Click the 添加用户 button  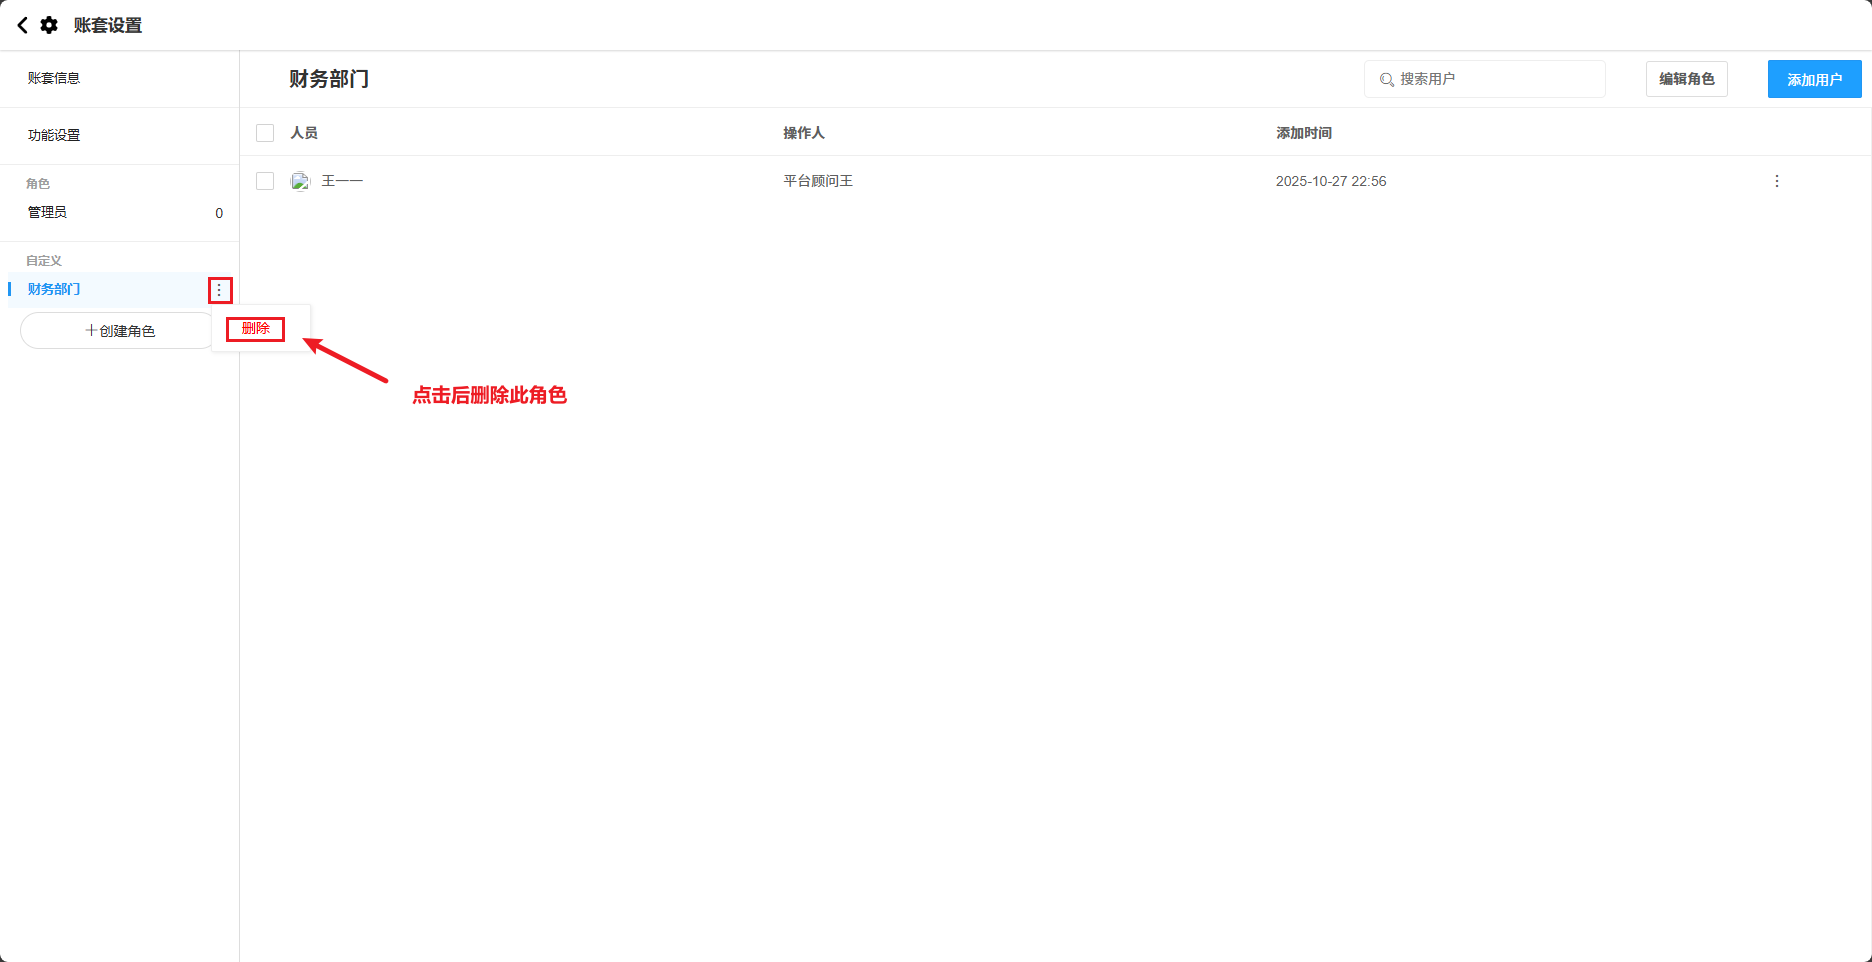coord(1814,79)
